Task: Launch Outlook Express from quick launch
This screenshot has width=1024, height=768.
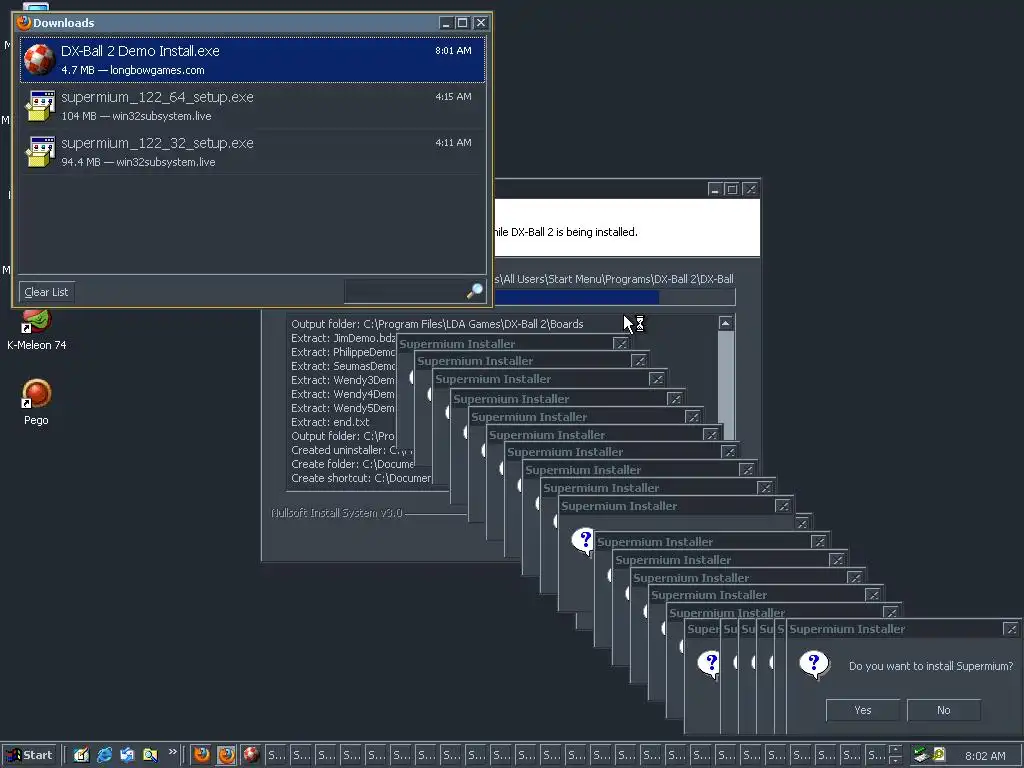Action: click(127, 755)
